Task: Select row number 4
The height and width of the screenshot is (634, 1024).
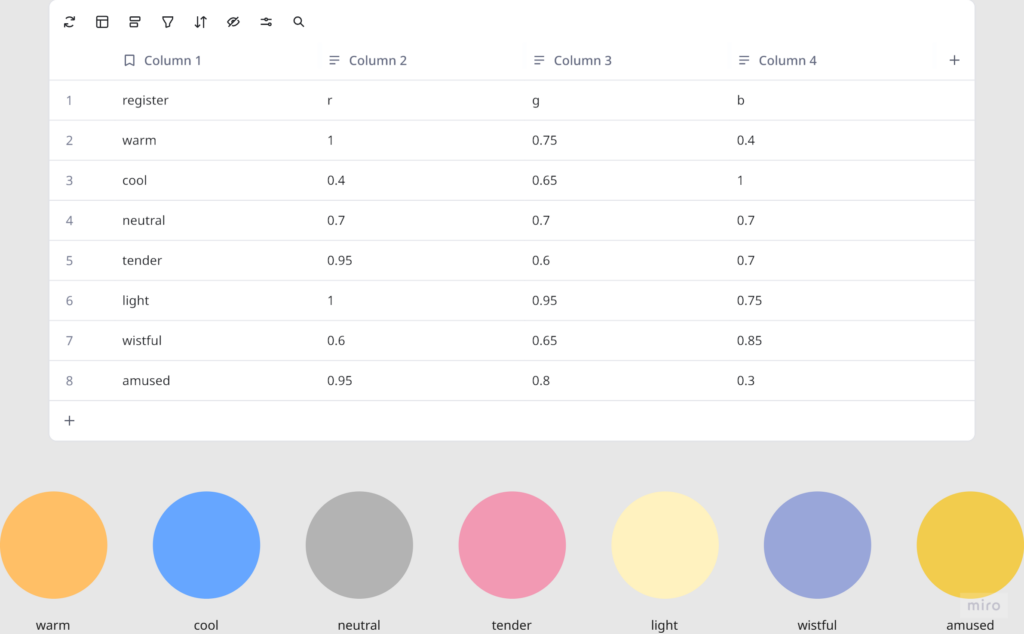Action: point(69,221)
